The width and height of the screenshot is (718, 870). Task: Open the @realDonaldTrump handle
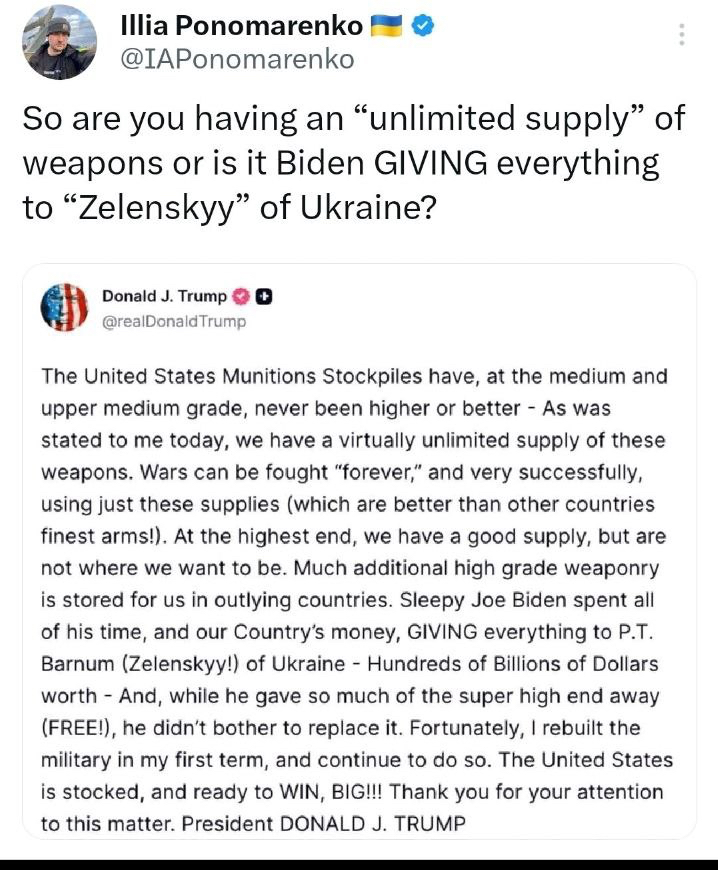pos(174,321)
